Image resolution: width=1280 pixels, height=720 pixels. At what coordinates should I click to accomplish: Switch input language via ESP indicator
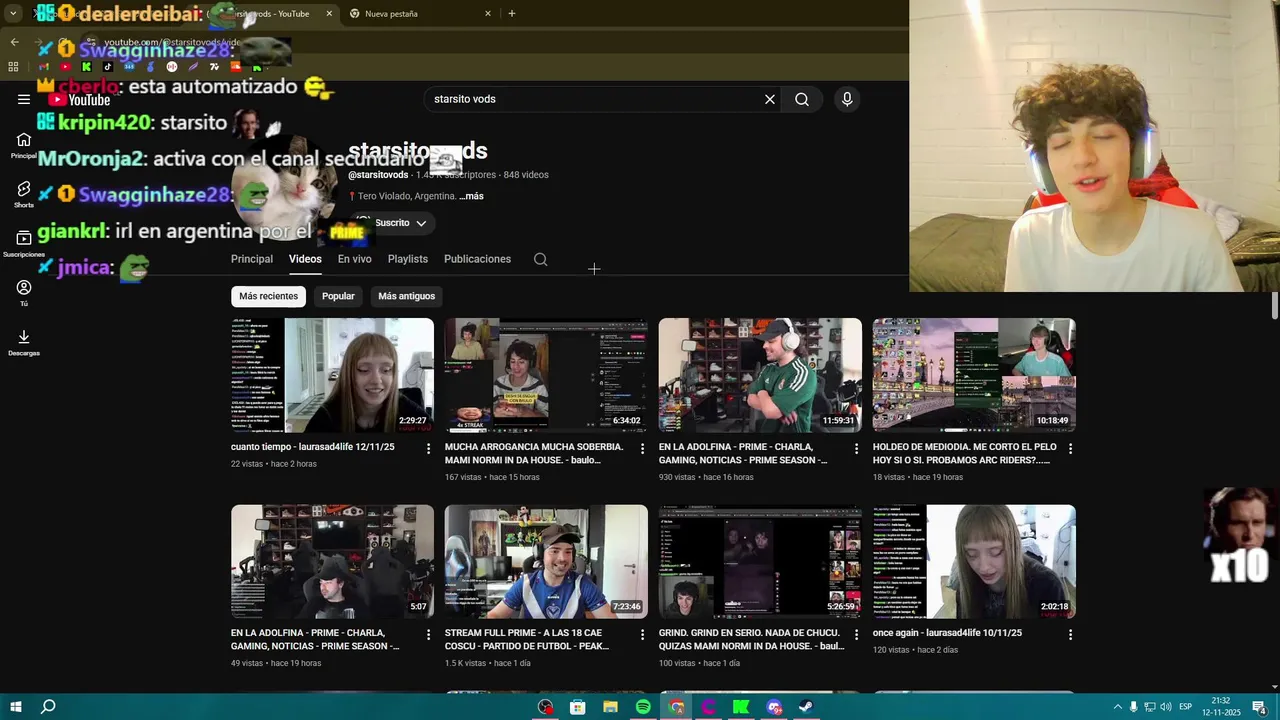[1185, 707]
